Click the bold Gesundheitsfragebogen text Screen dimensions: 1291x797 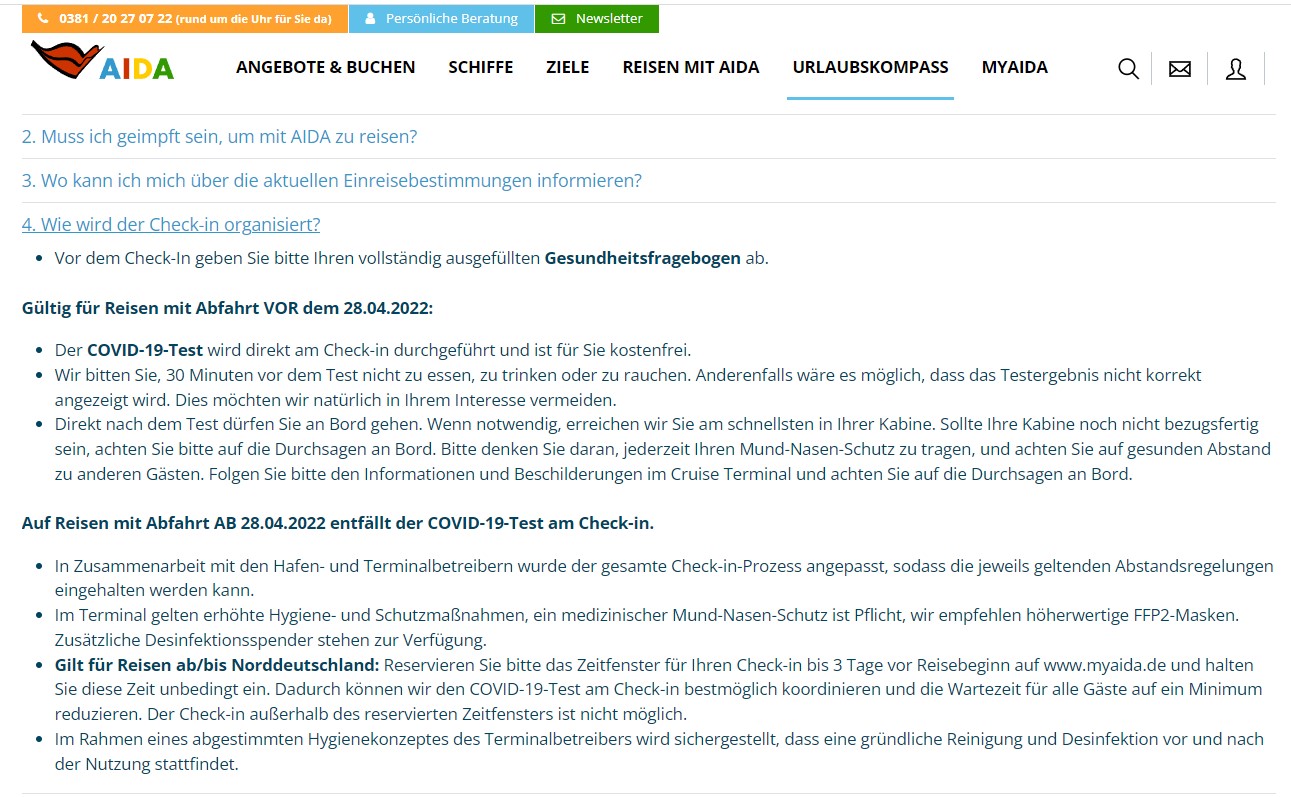pos(642,258)
